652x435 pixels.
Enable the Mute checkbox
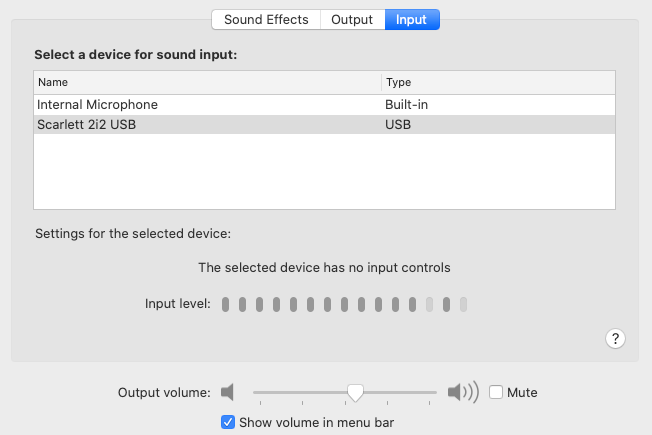(496, 392)
